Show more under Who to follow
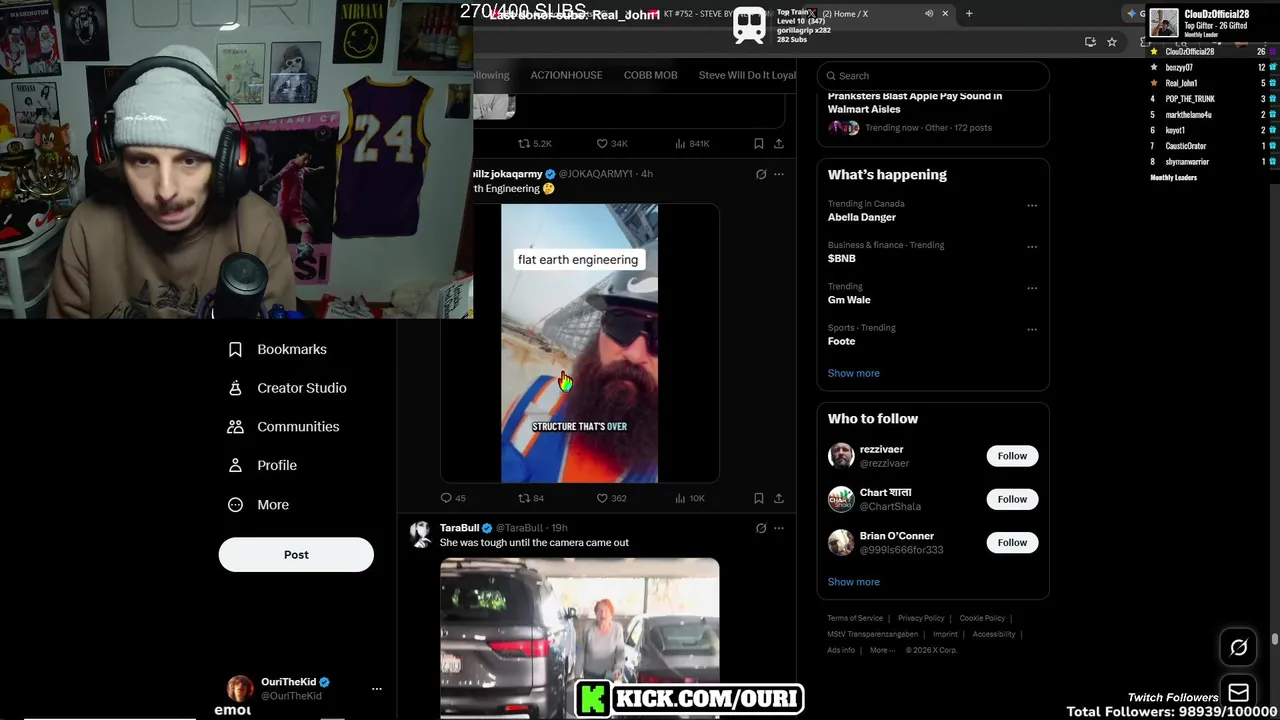This screenshot has width=1280, height=720. (x=854, y=582)
